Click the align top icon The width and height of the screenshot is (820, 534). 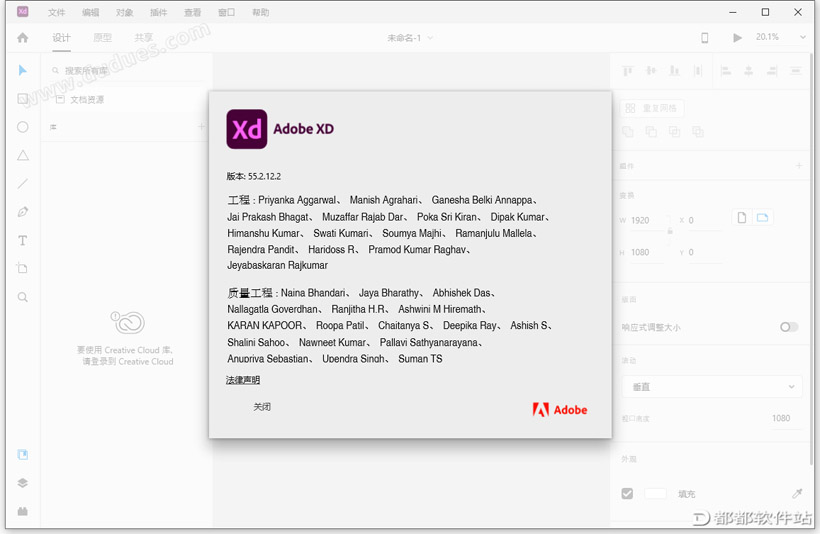[627, 71]
